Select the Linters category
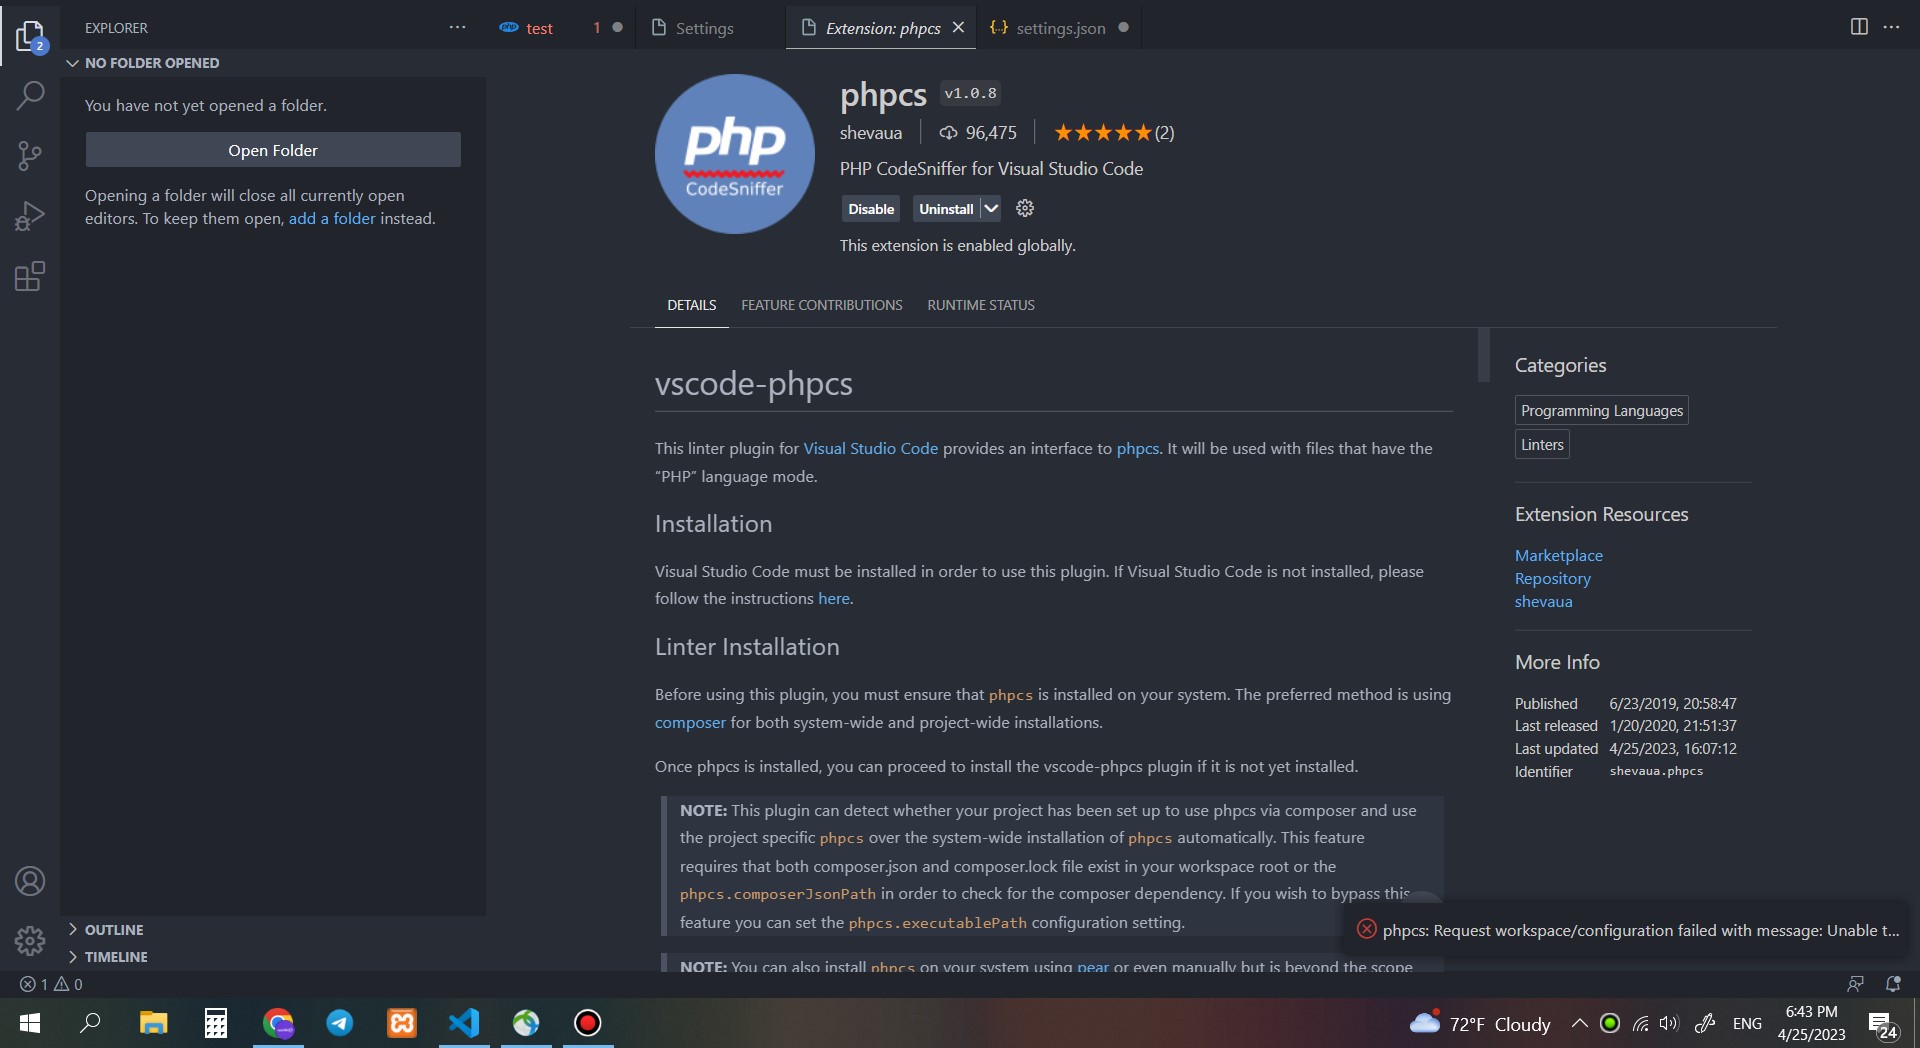Viewport: 1920px width, 1048px height. [x=1542, y=444]
